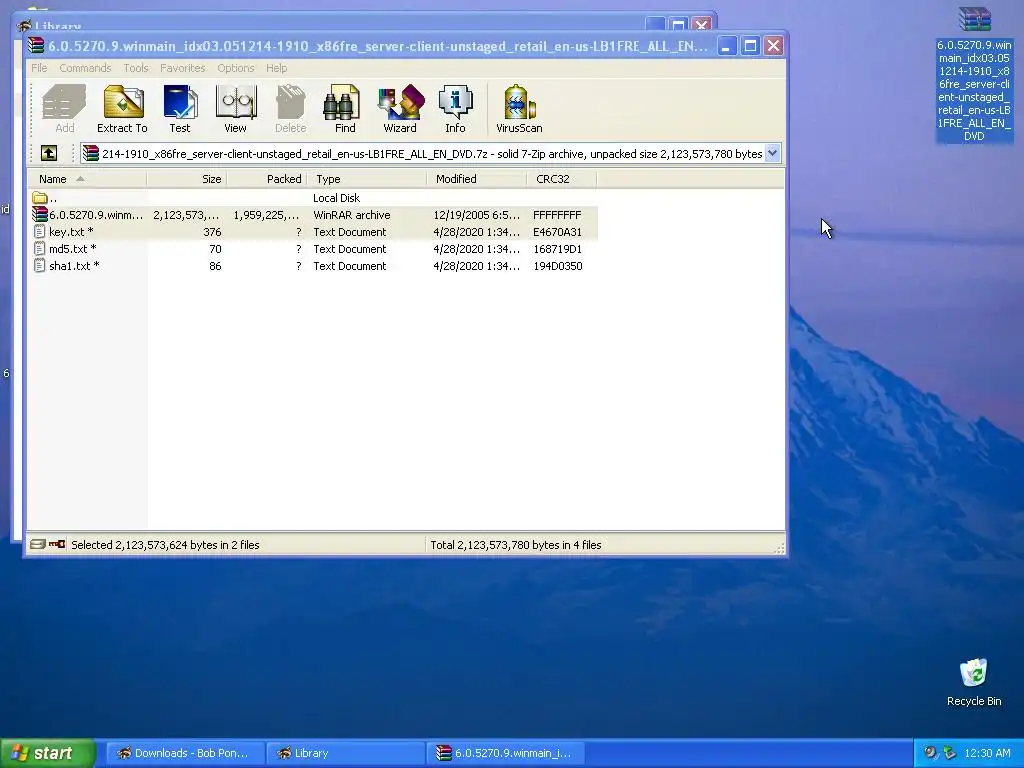Open the View file tool

tap(235, 109)
